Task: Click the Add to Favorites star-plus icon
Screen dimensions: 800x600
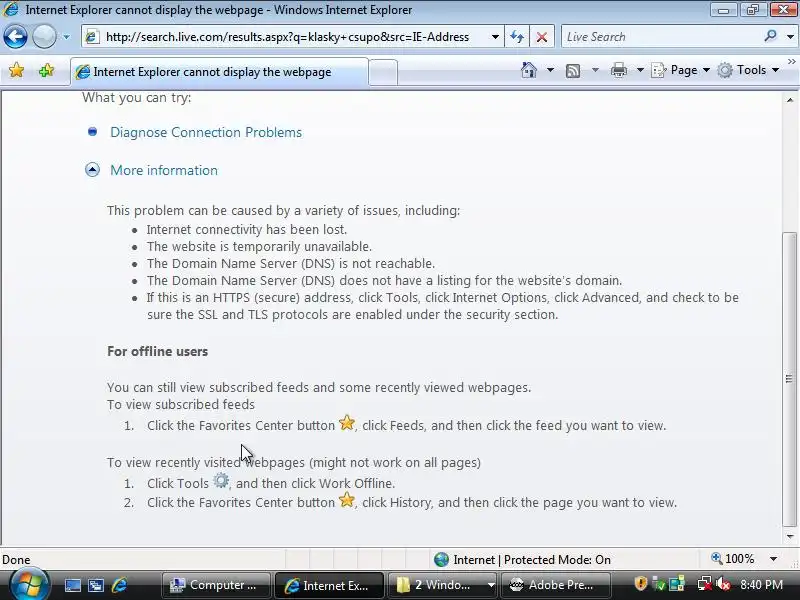Action: [46, 70]
